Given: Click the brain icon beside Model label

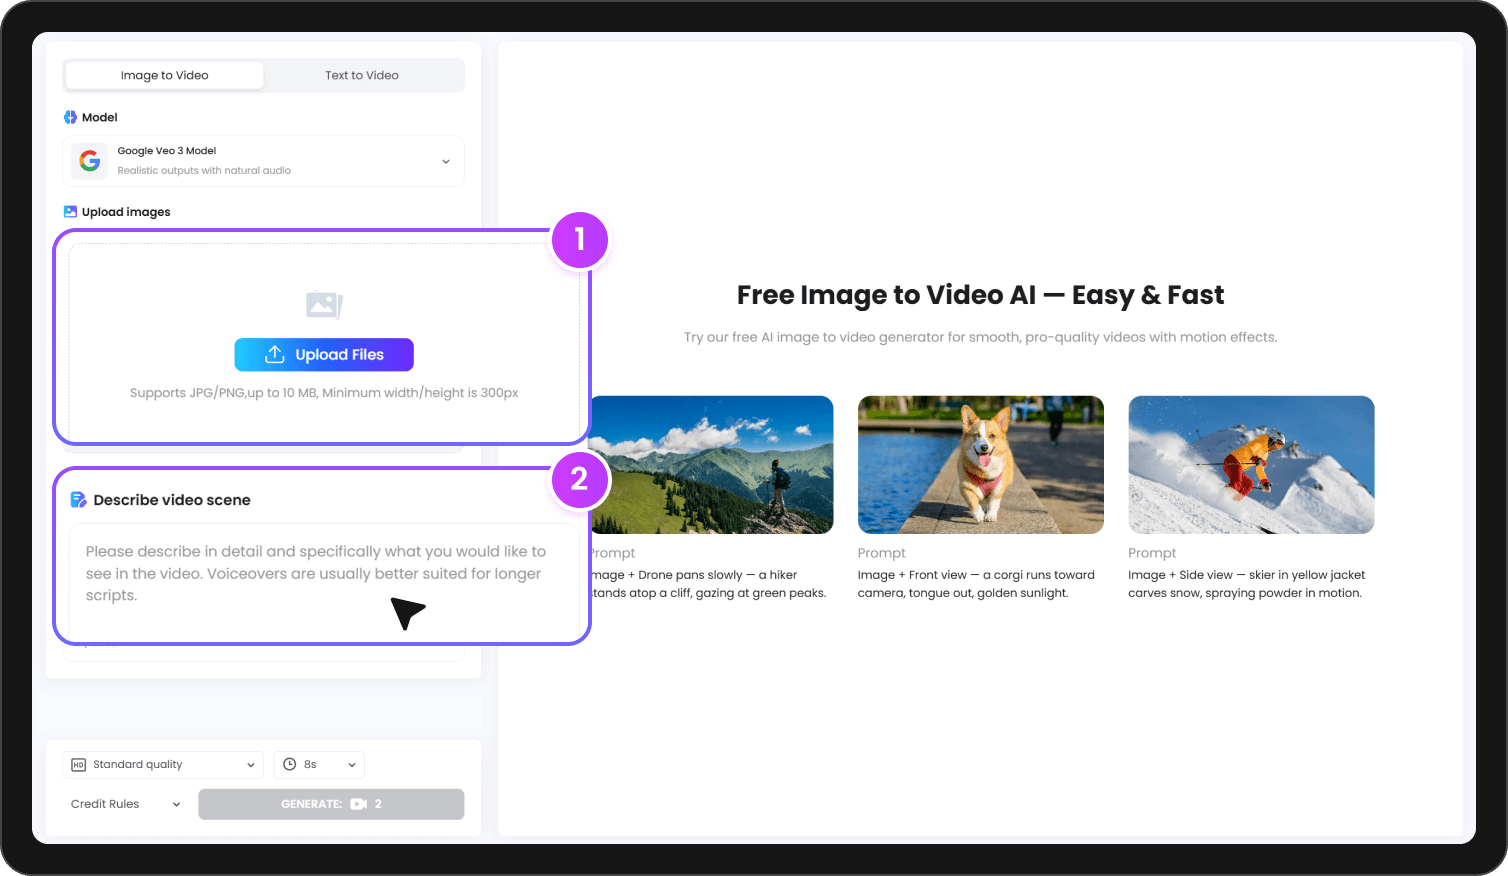Looking at the screenshot, I should [69, 117].
